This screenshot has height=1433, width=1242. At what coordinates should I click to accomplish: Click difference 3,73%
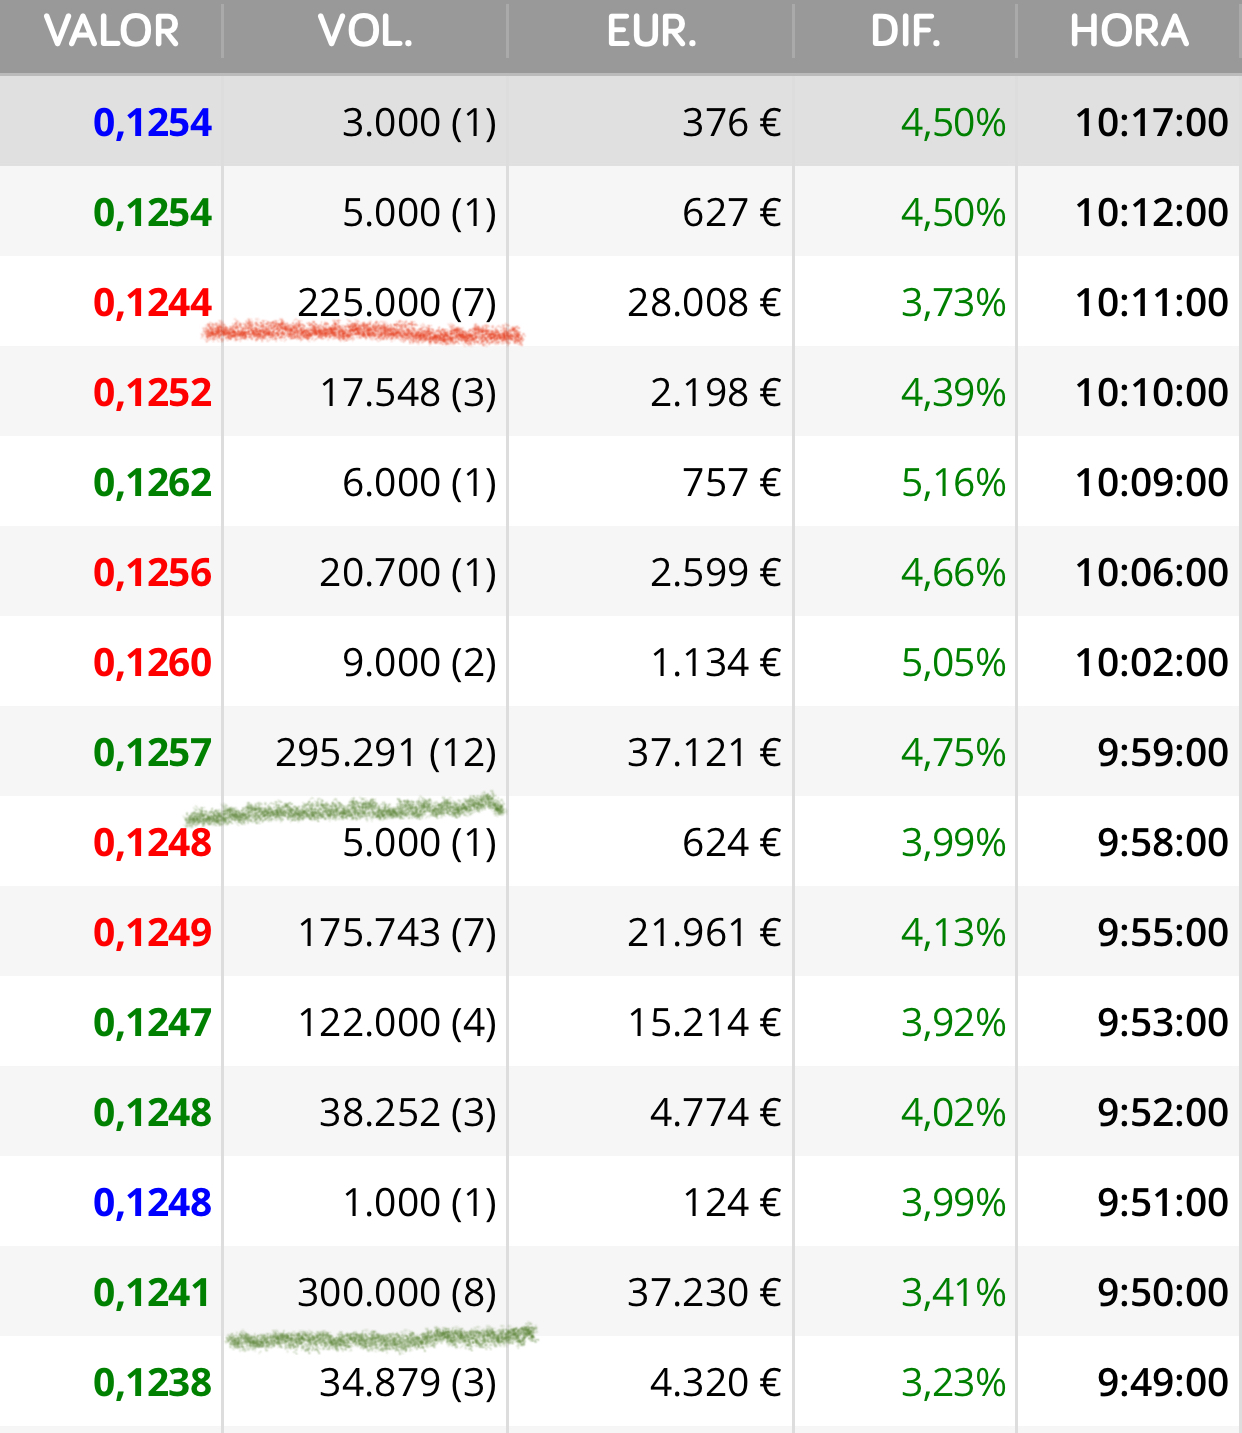coord(953,303)
